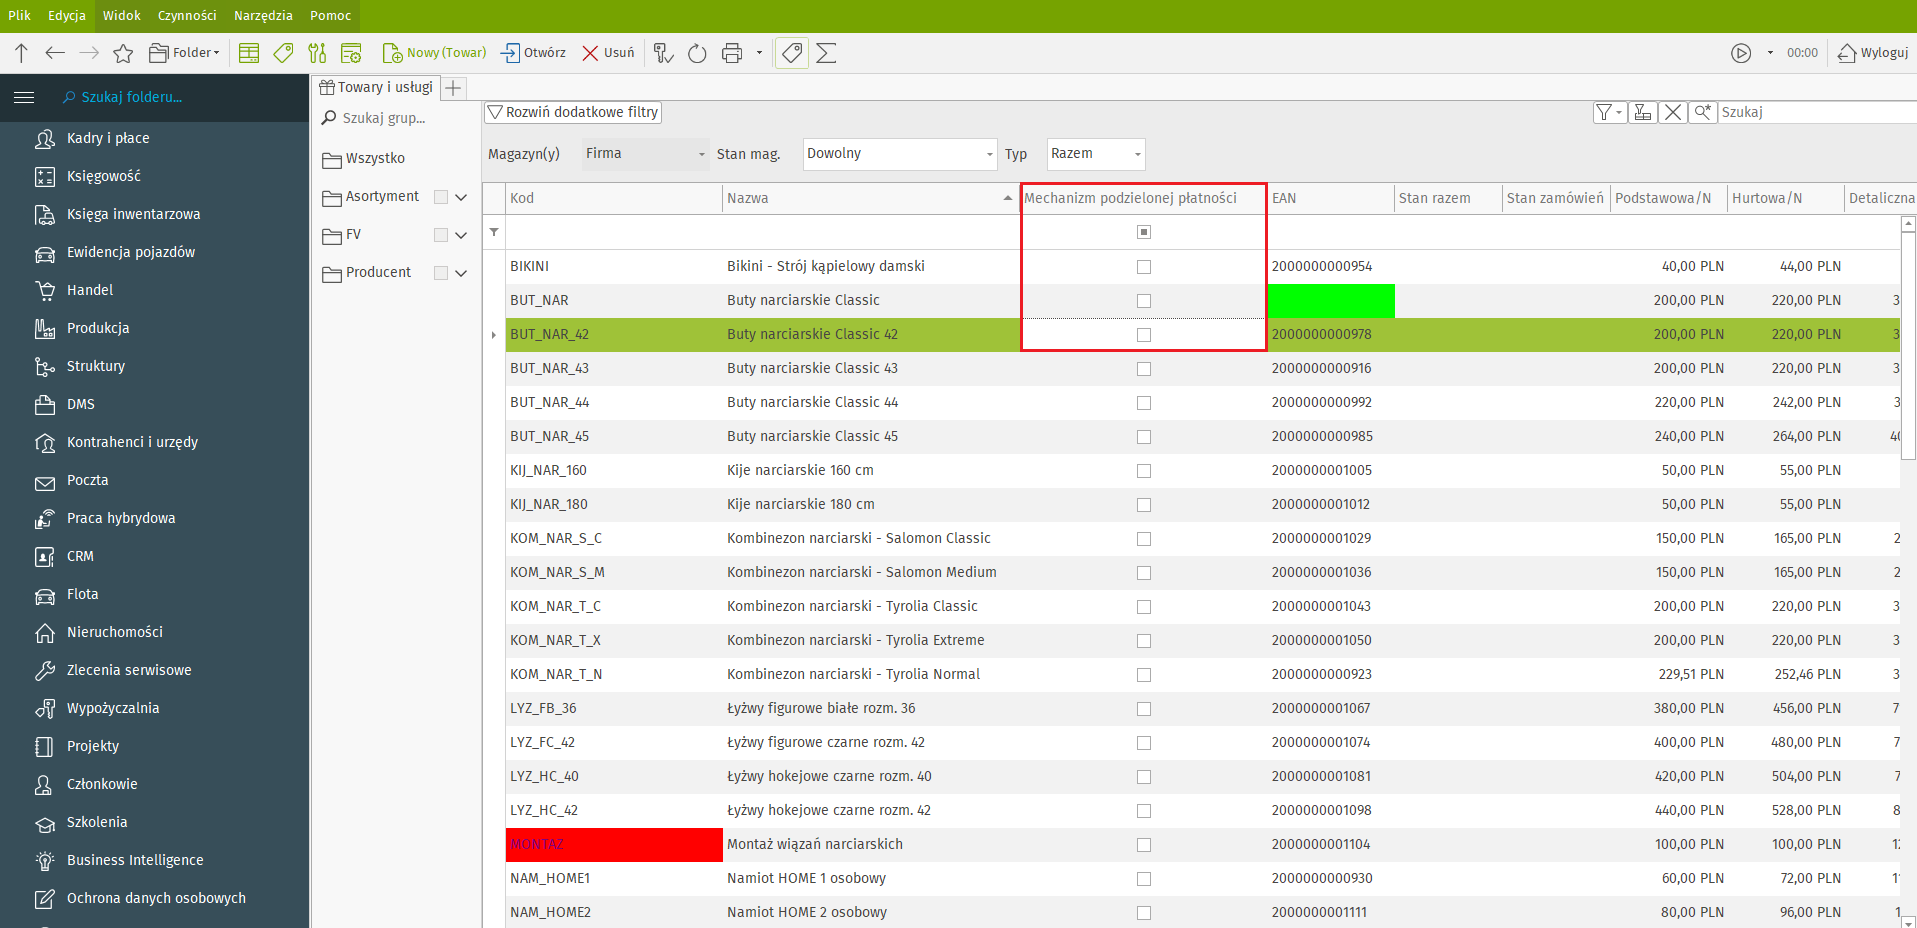The height and width of the screenshot is (928, 1917).
Task: Open the Folder dropdown in toolbar
Action: point(185,53)
